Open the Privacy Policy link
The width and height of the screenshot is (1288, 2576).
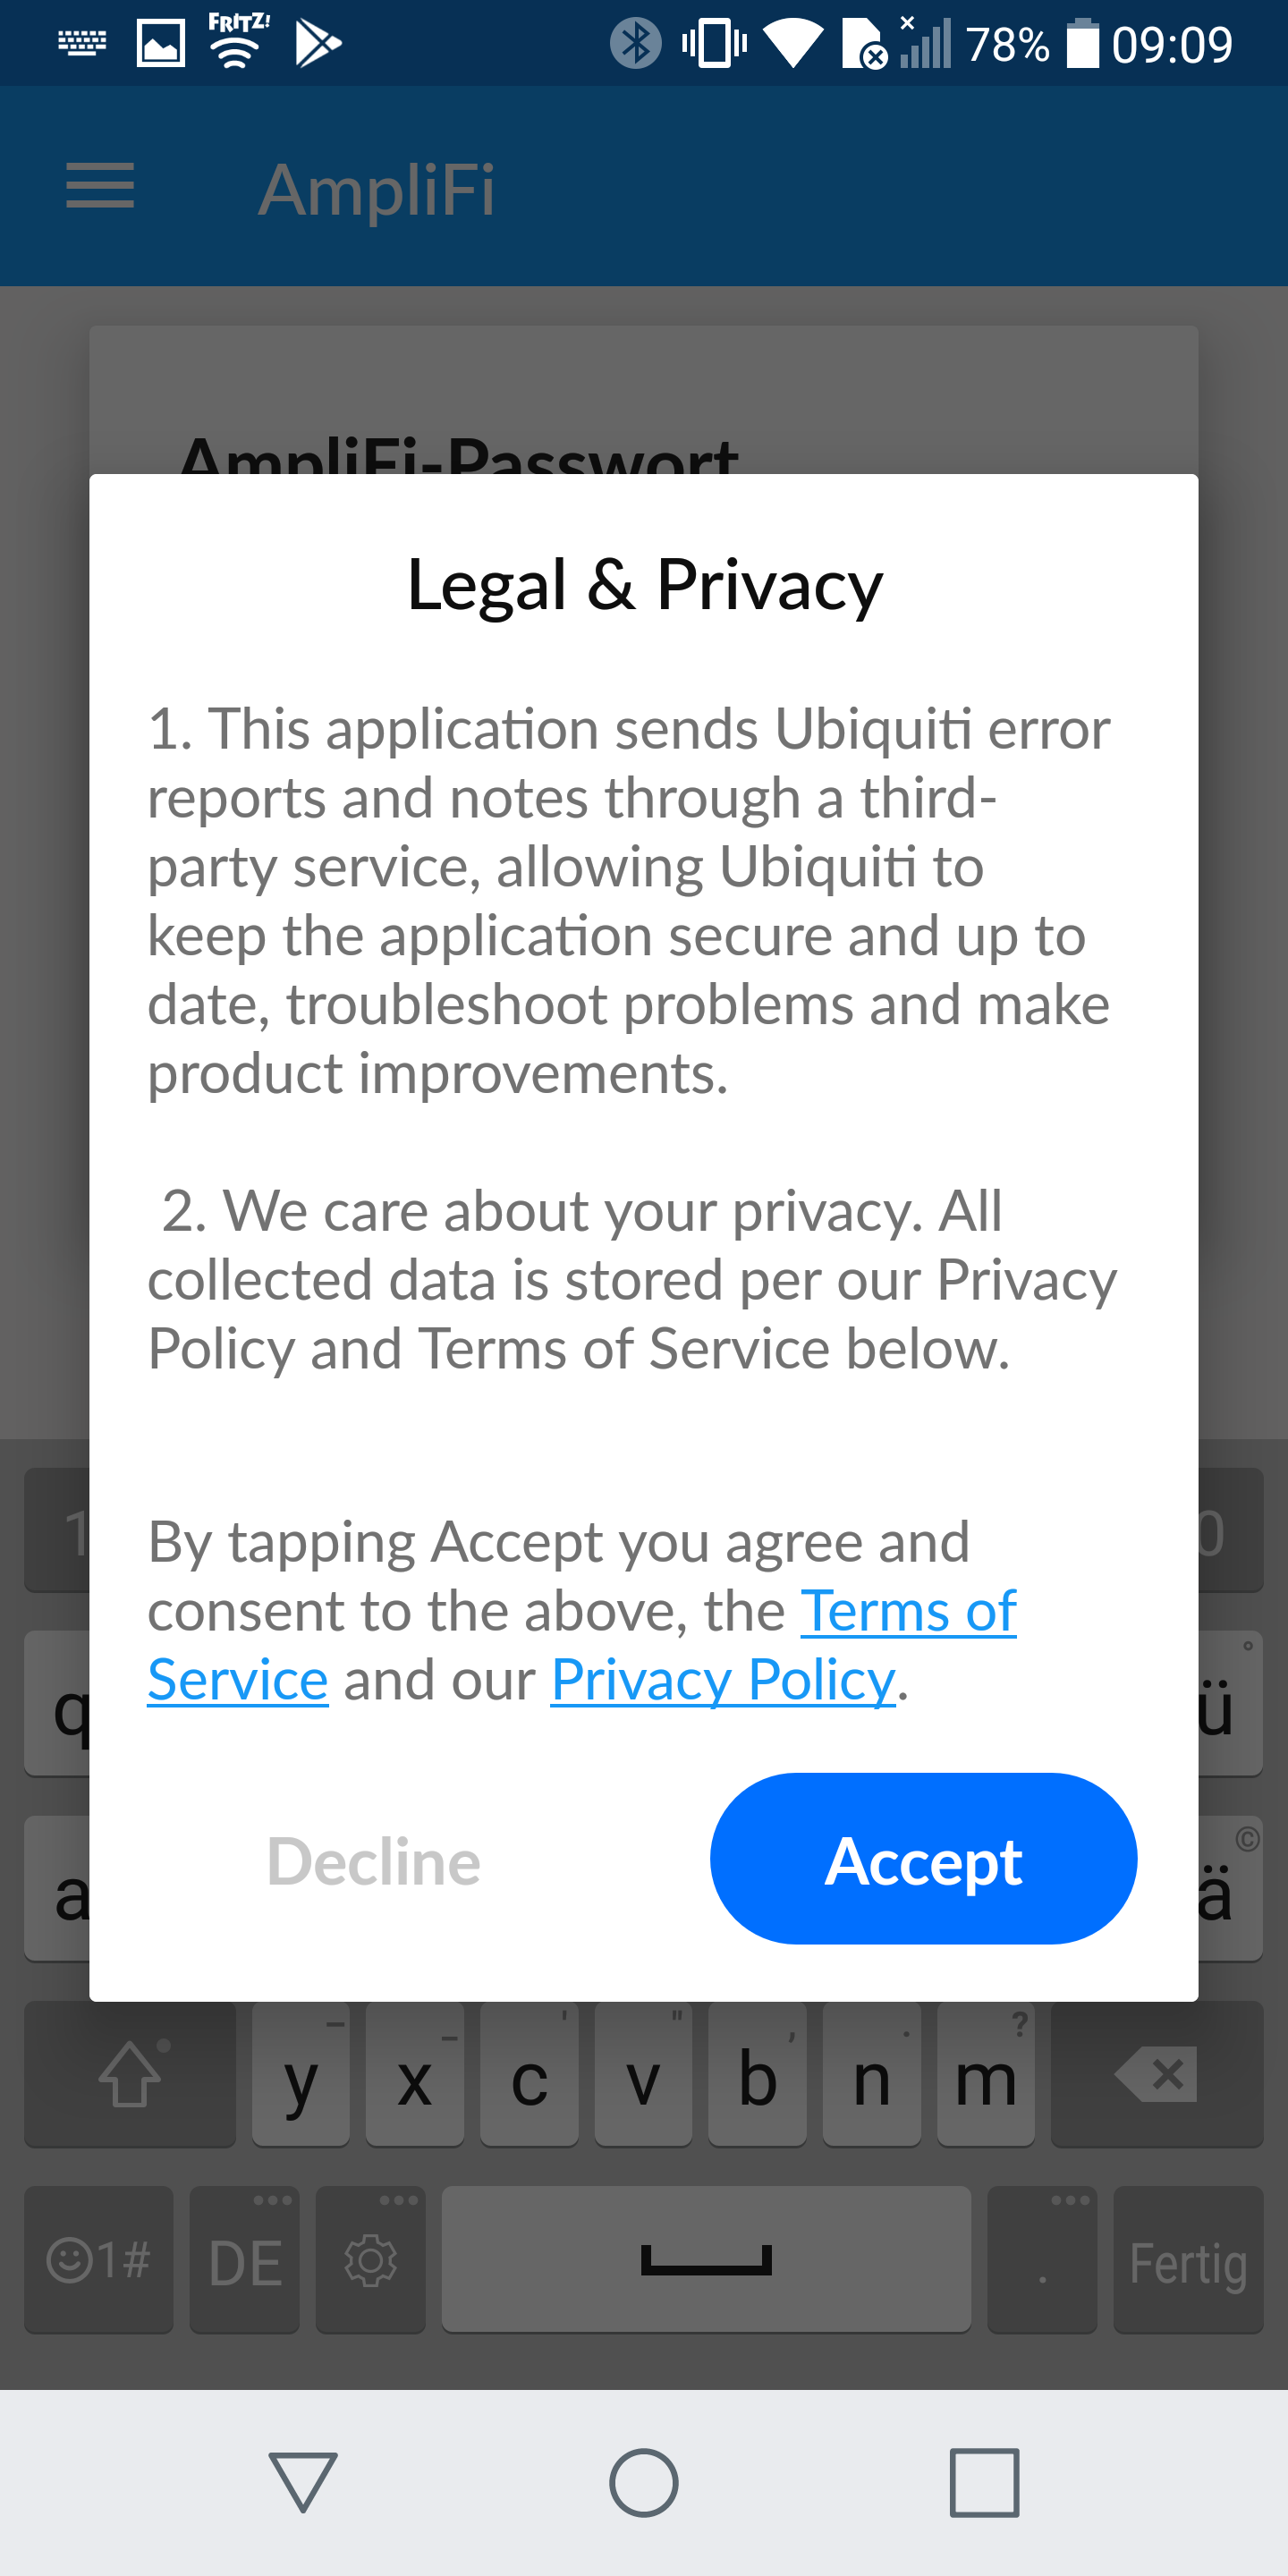(x=722, y=1680)
